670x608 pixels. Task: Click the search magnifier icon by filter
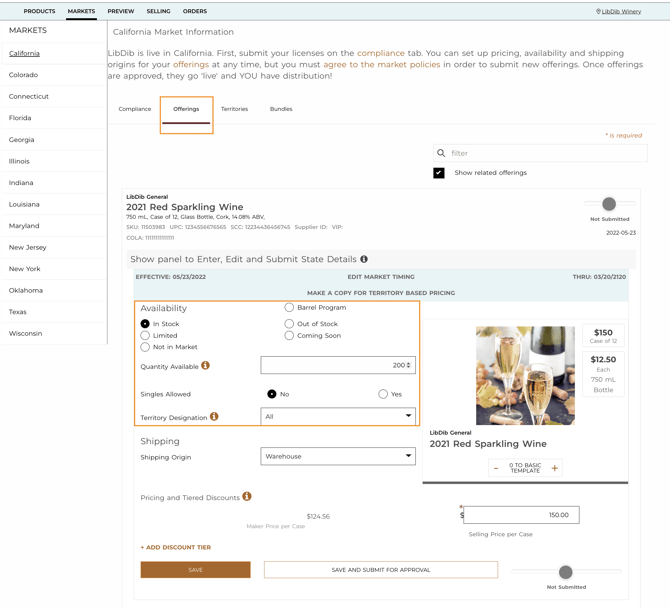[x=441, y=153]
